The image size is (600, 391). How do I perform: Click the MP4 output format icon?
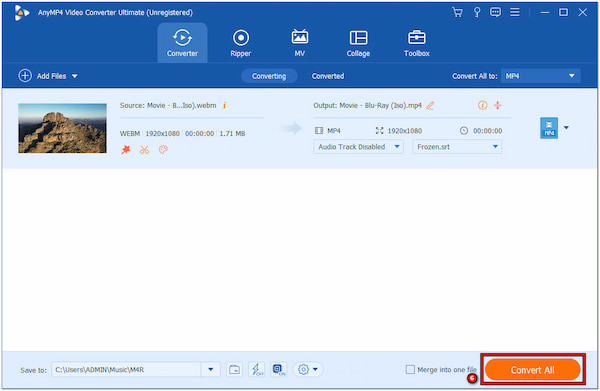tap(549, 128)
